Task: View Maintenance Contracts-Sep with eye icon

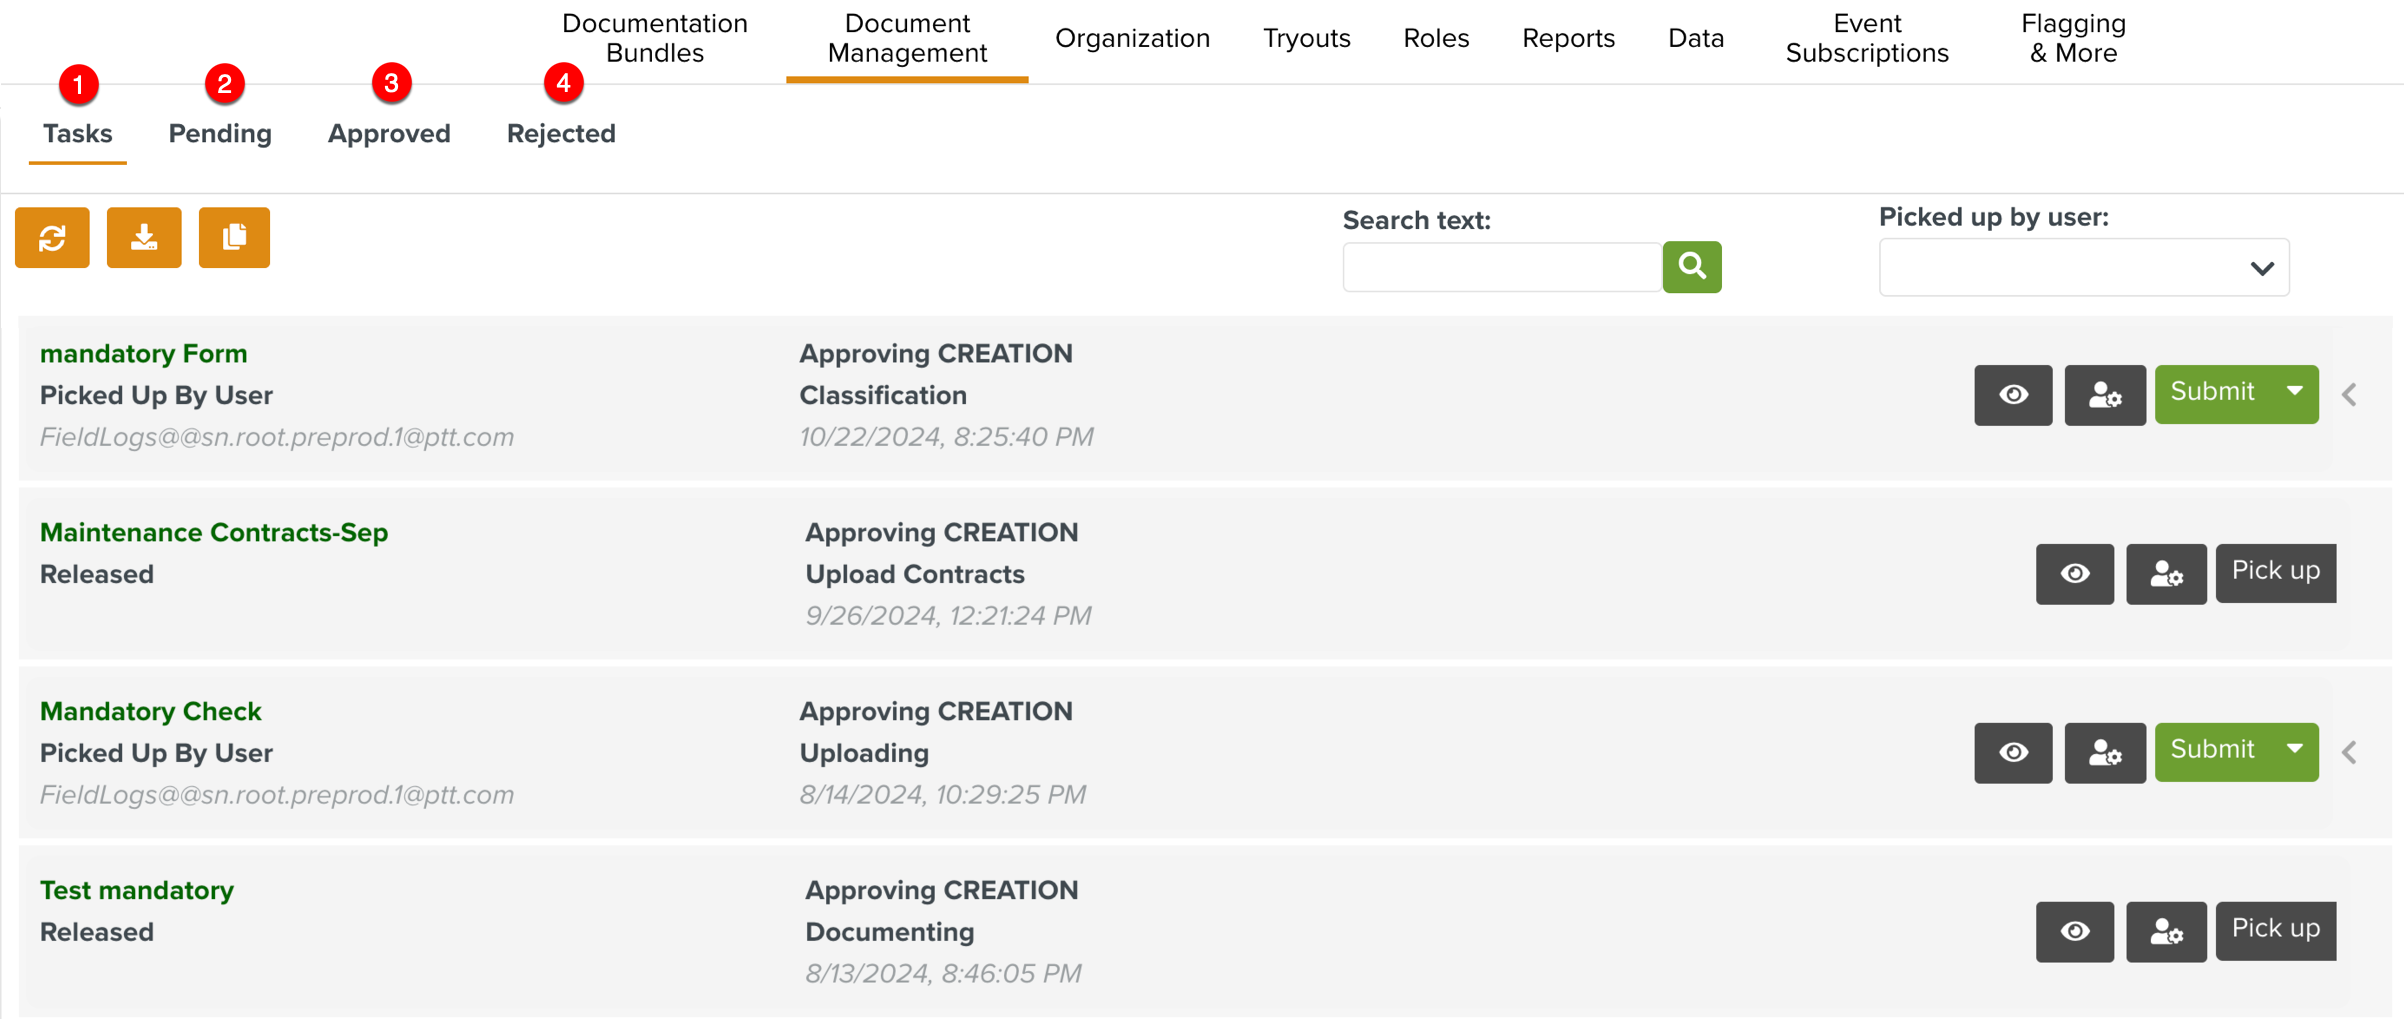Action: [2074, 574]
